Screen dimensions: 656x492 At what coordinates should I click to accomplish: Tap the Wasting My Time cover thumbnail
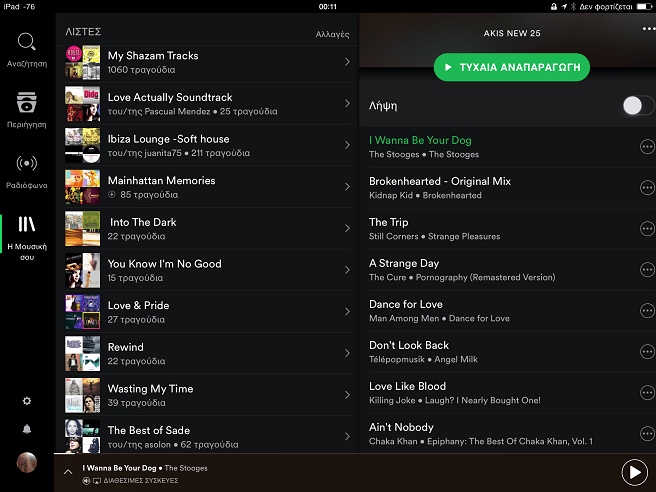[82, 395]
